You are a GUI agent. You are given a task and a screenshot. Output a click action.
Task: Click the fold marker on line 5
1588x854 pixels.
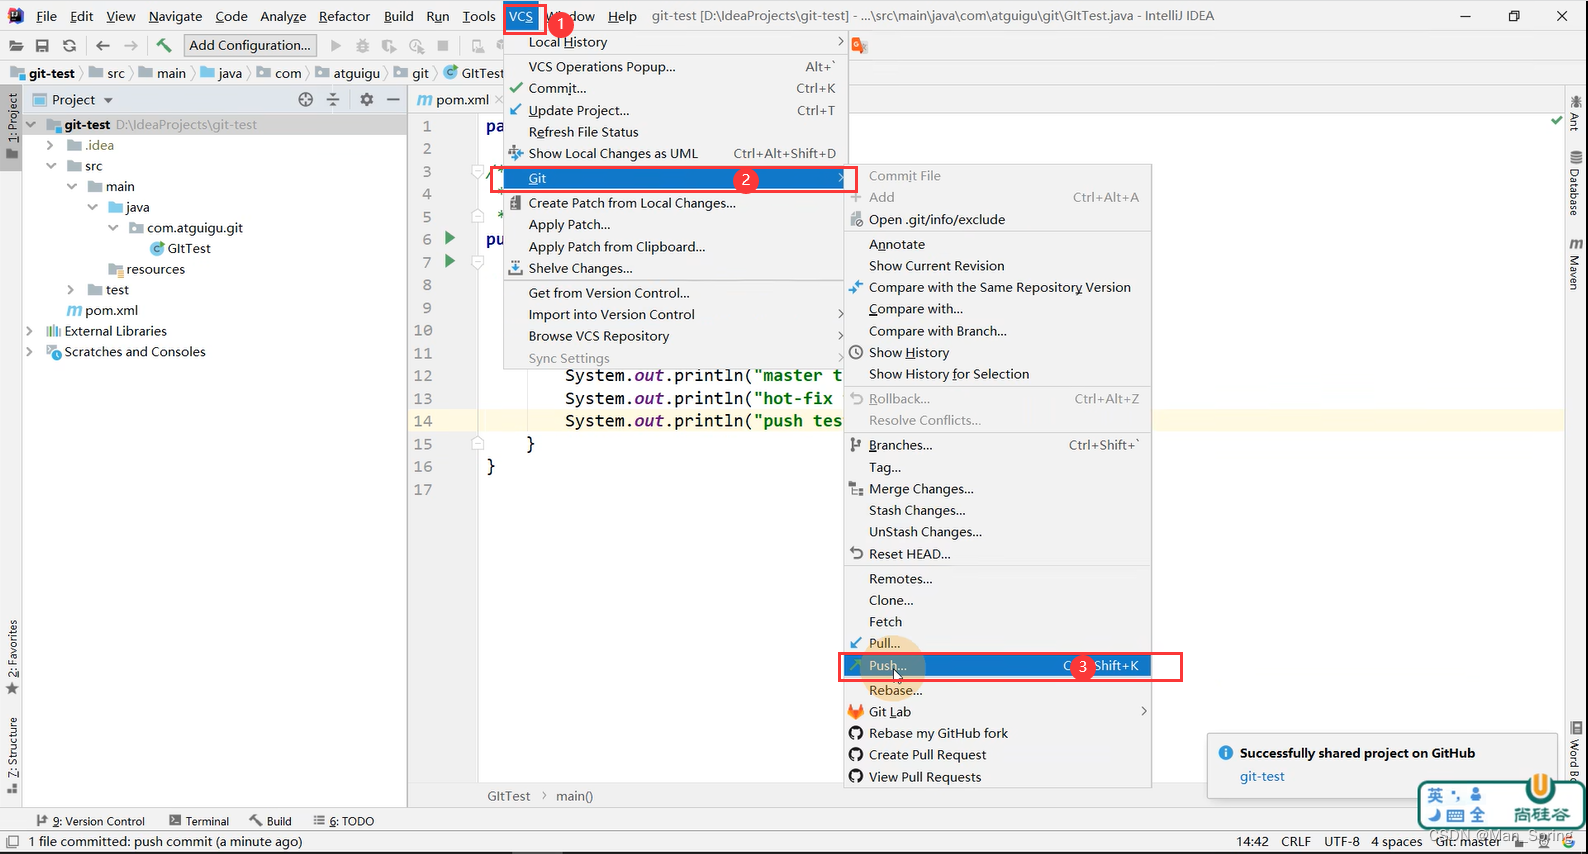point(478,216)
